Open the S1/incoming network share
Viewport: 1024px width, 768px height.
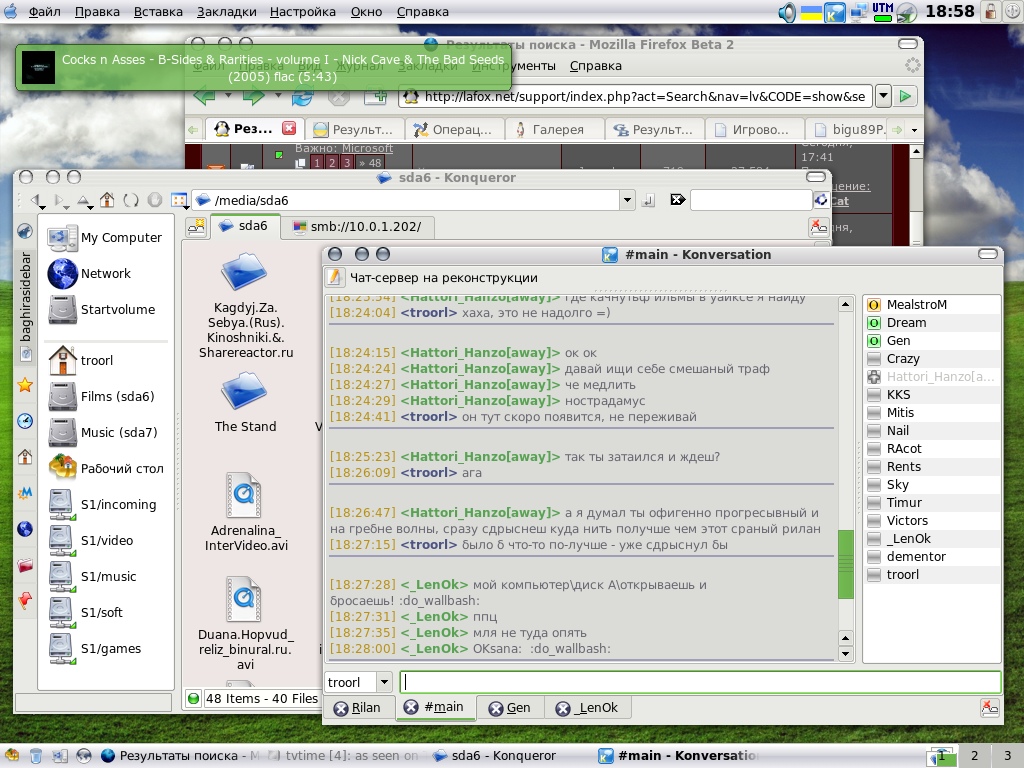pyautogui.click(x=103, y=505)
